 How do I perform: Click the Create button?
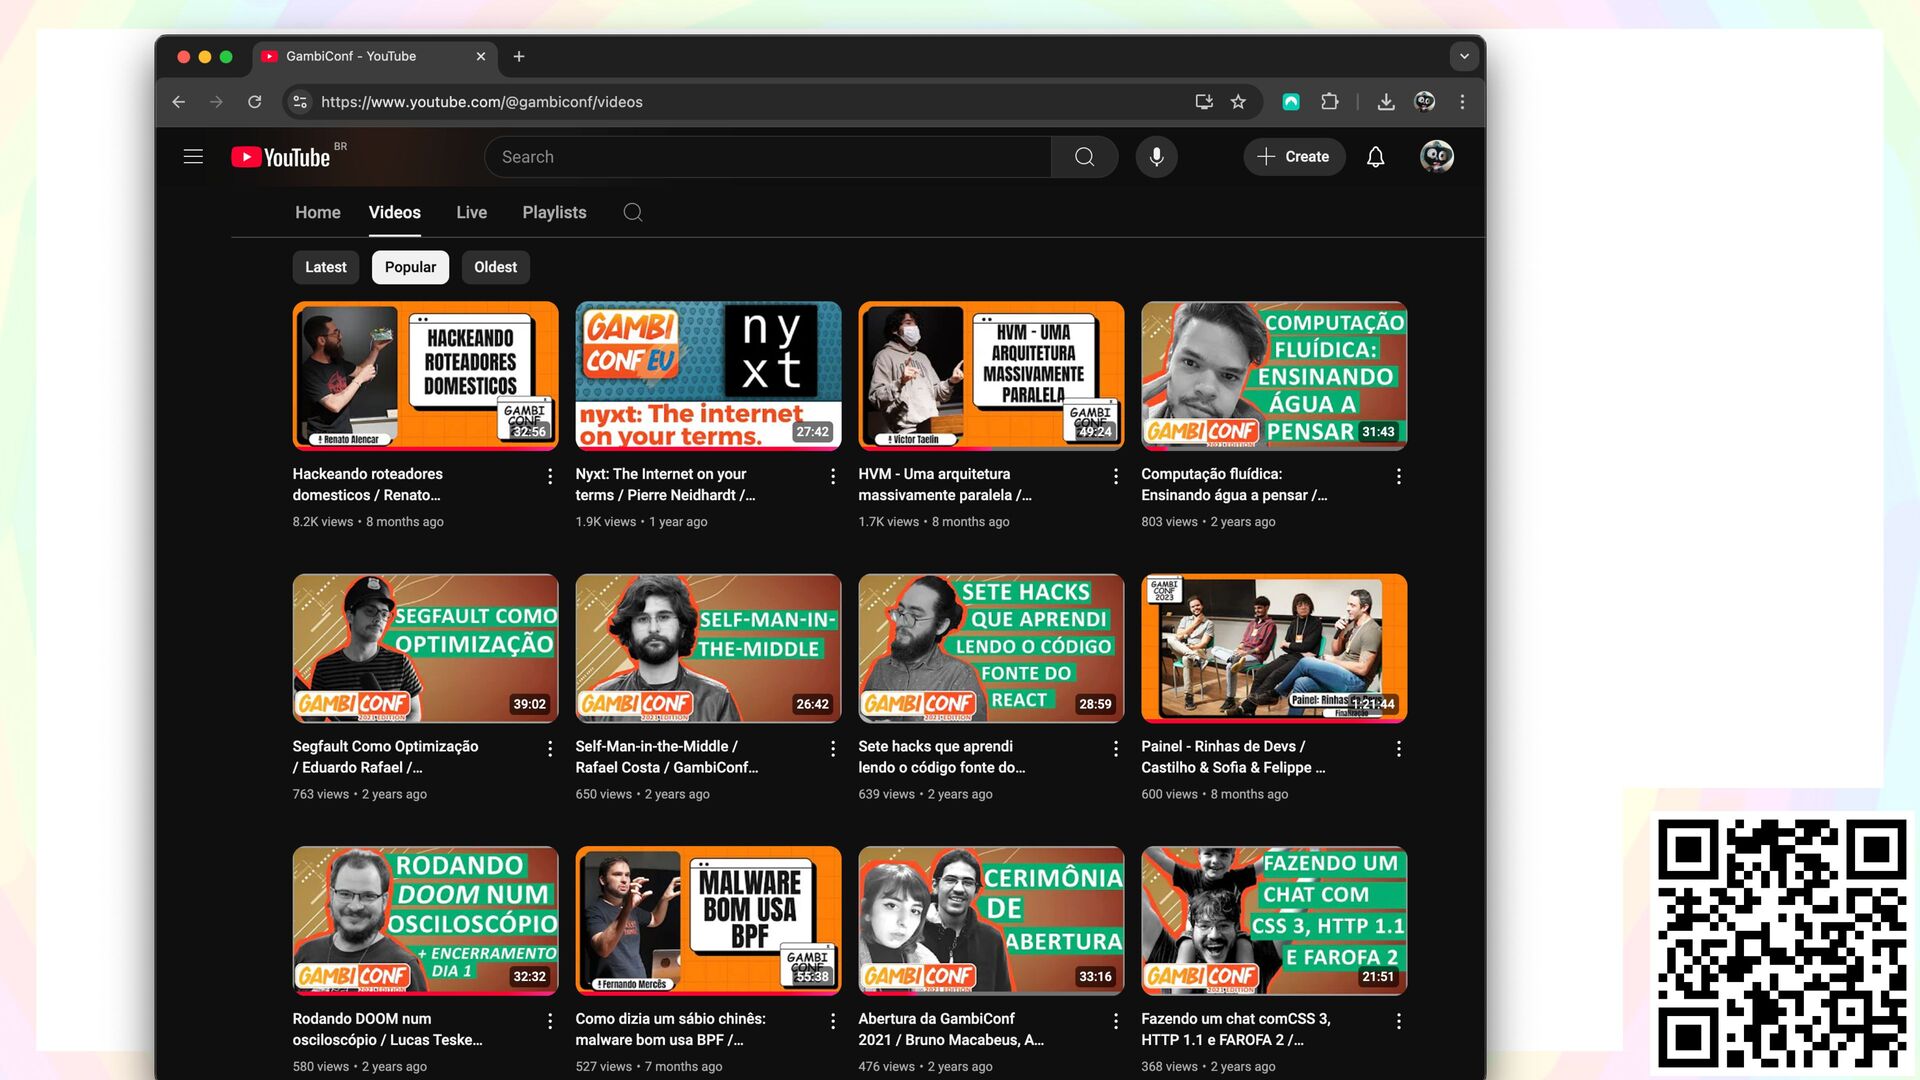tap(1294, 157)
